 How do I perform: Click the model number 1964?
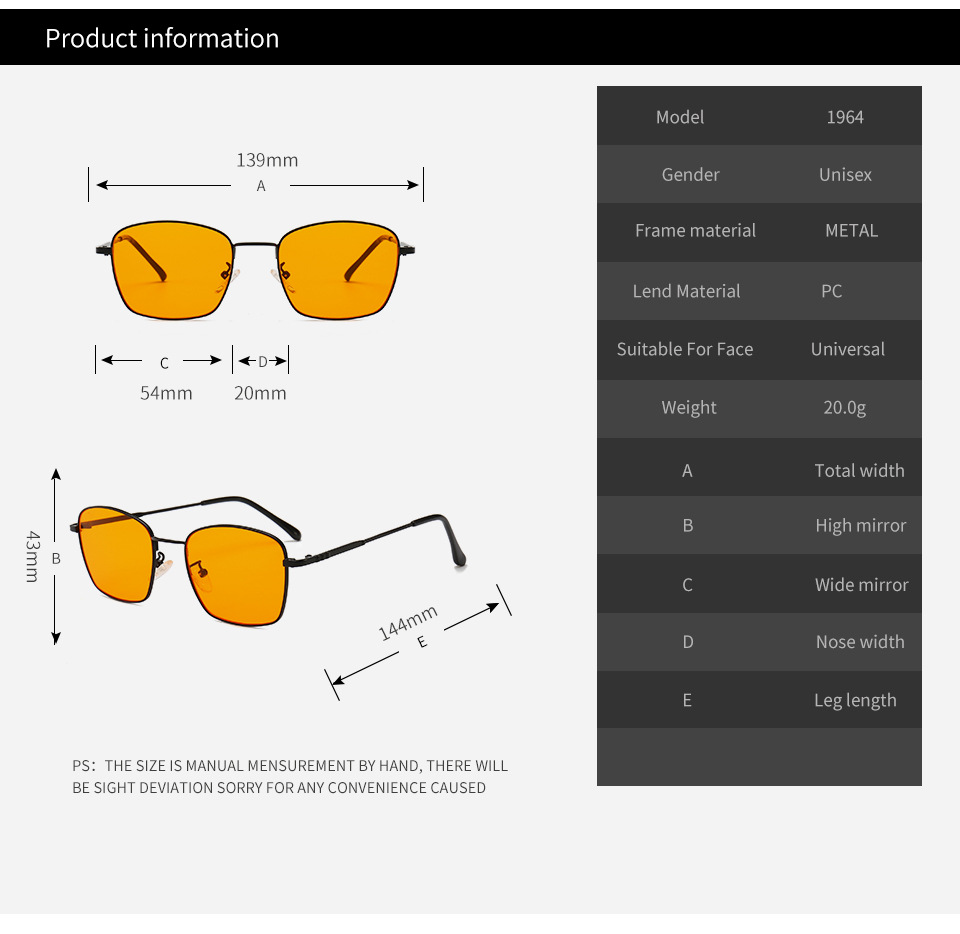[x=845, y=117]
